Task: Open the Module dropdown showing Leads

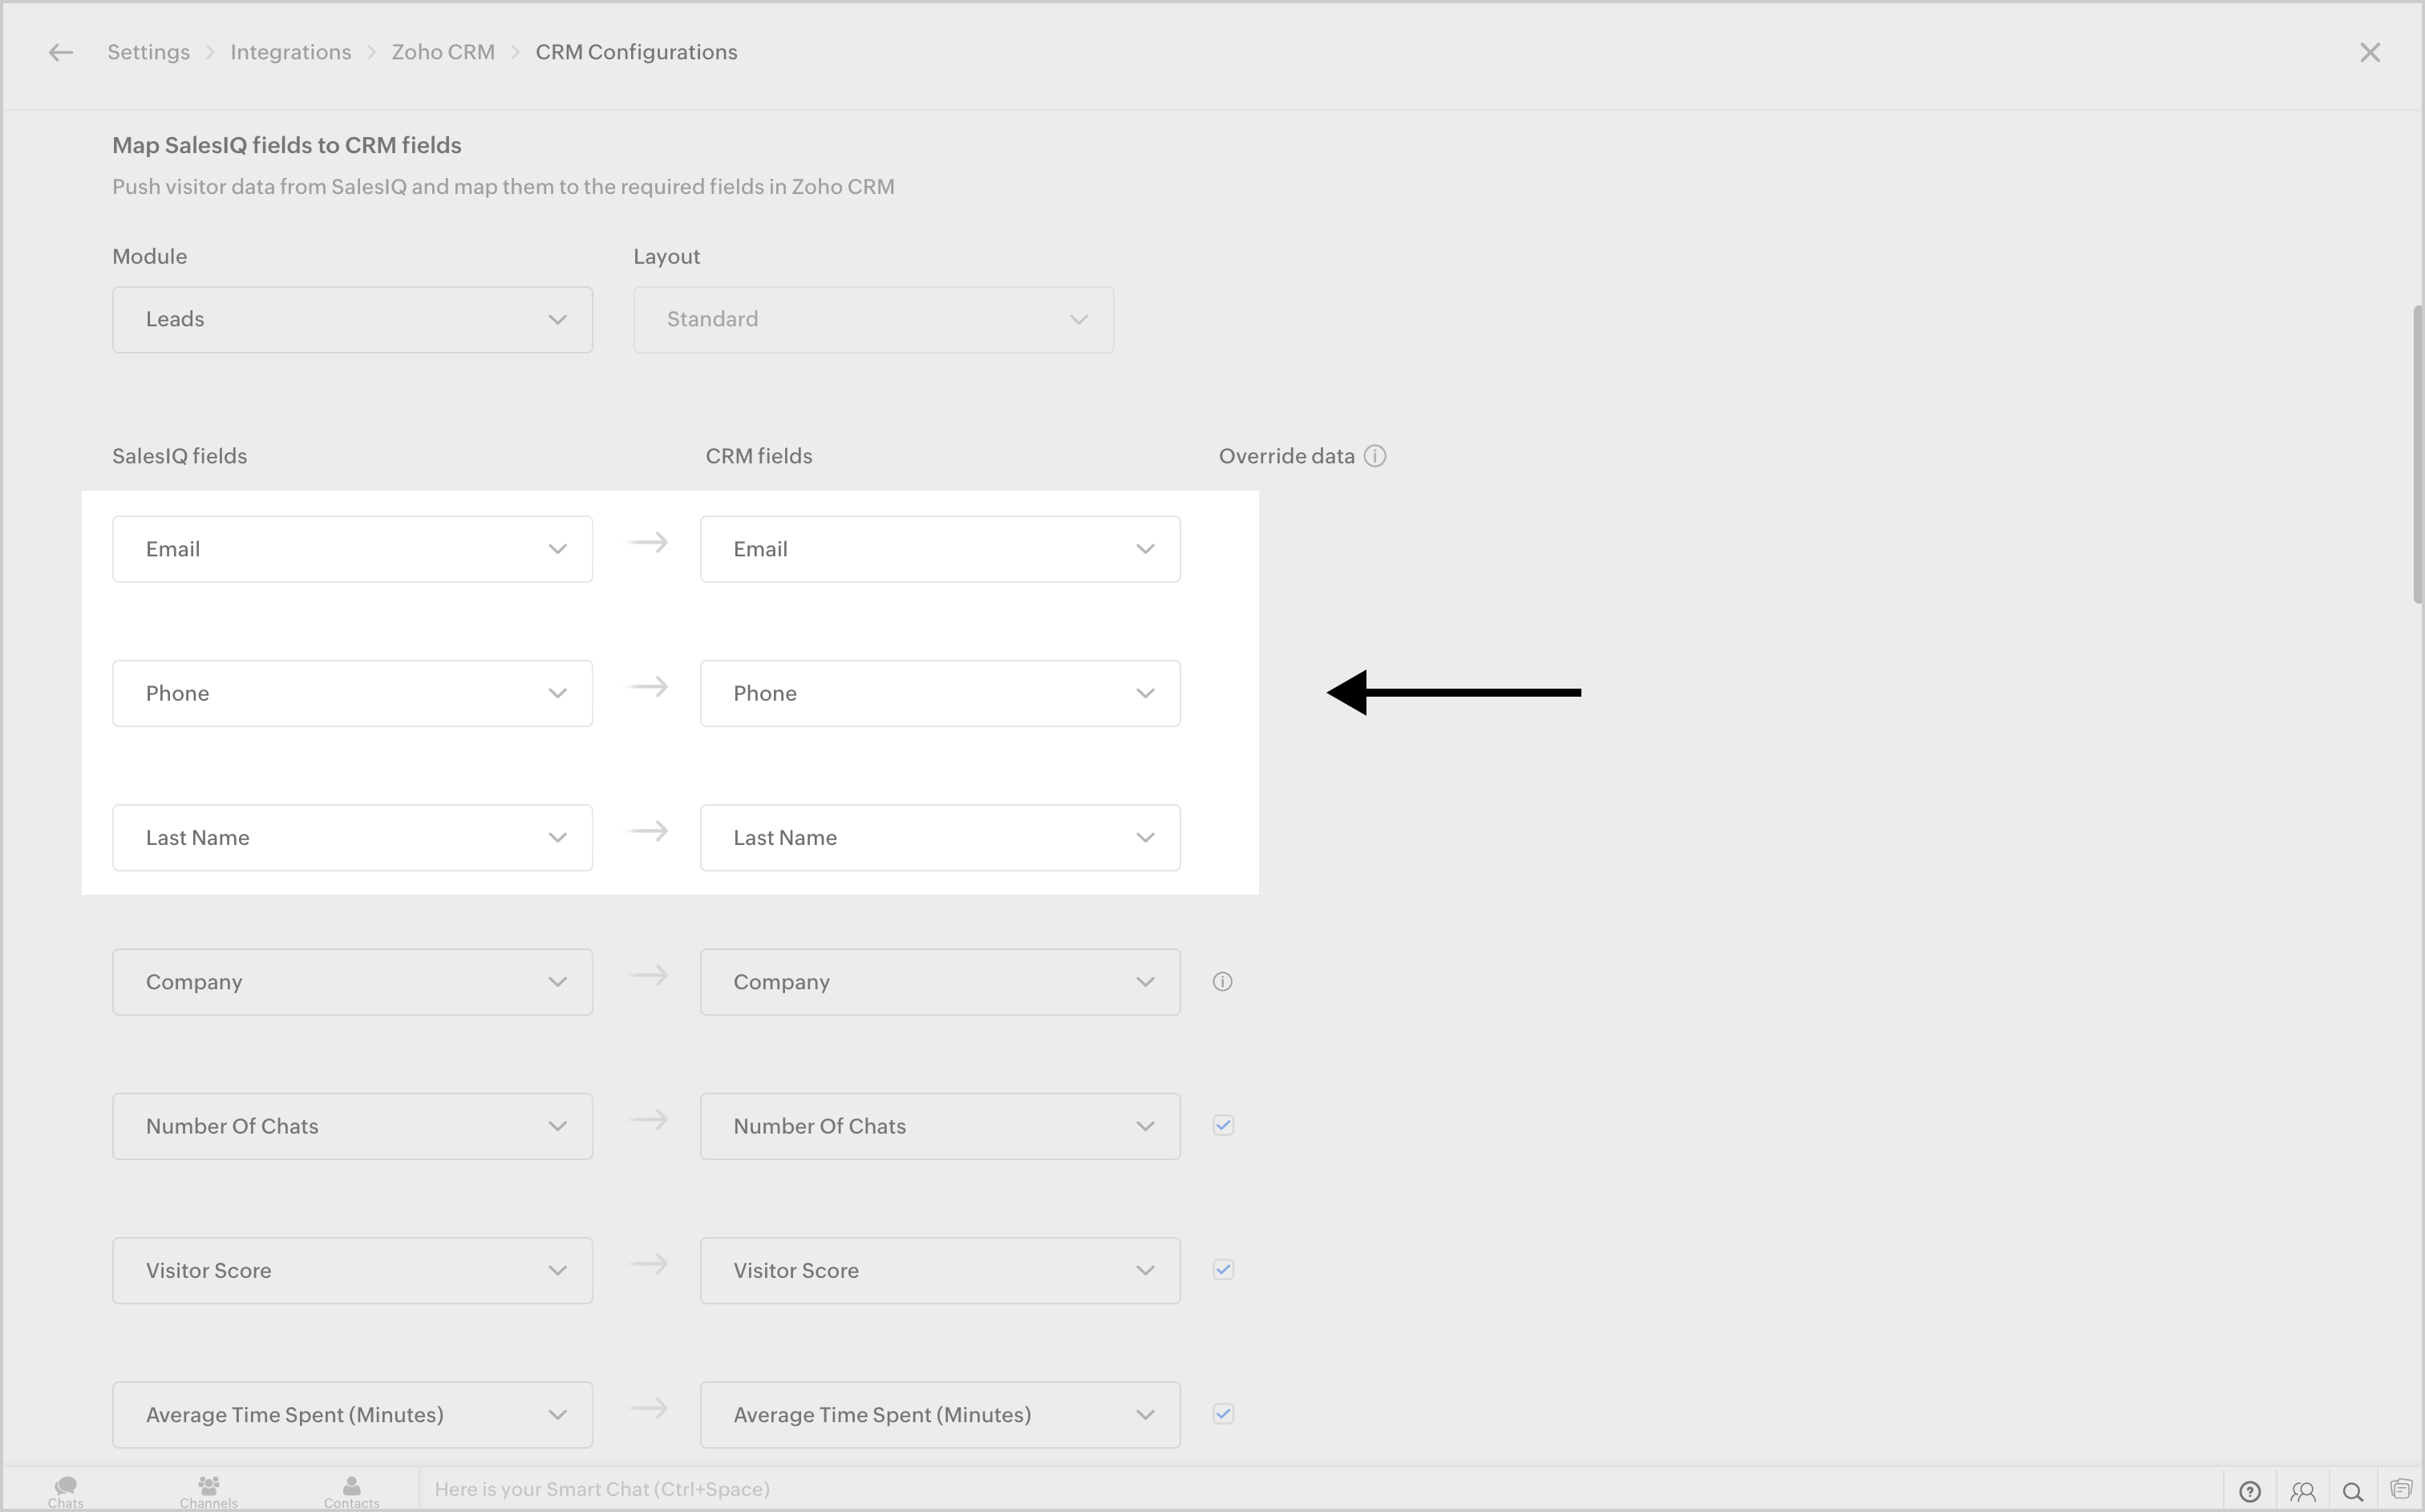Action: (x=352, y=320)
